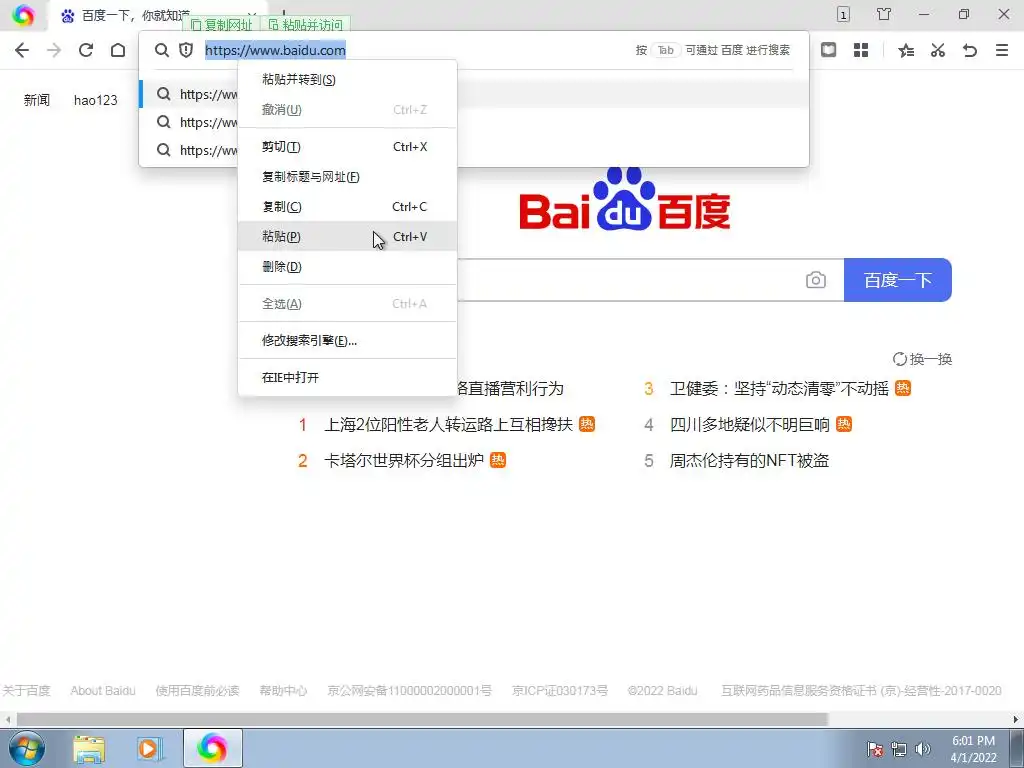Open the Windows Start button

[27, 749]
